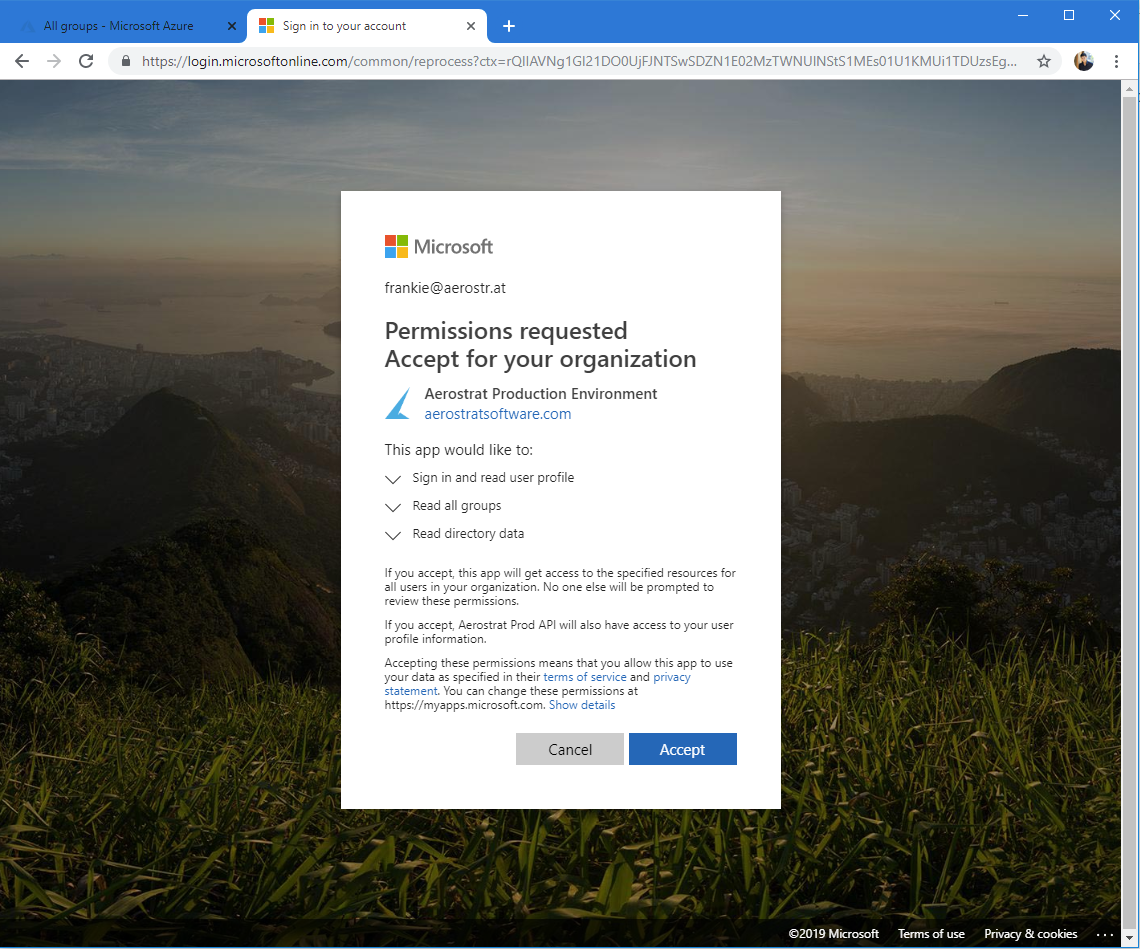Viewport: 1140px width, 949px height.
Task: Open Terms of use in the footer
Action: 931,934
